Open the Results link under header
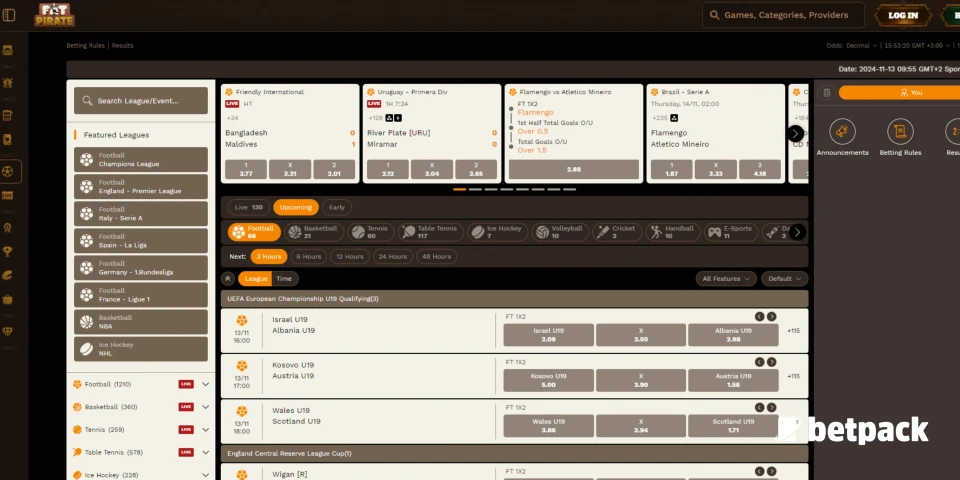Viewport: 960px width, 480px height. coord(123,45)
